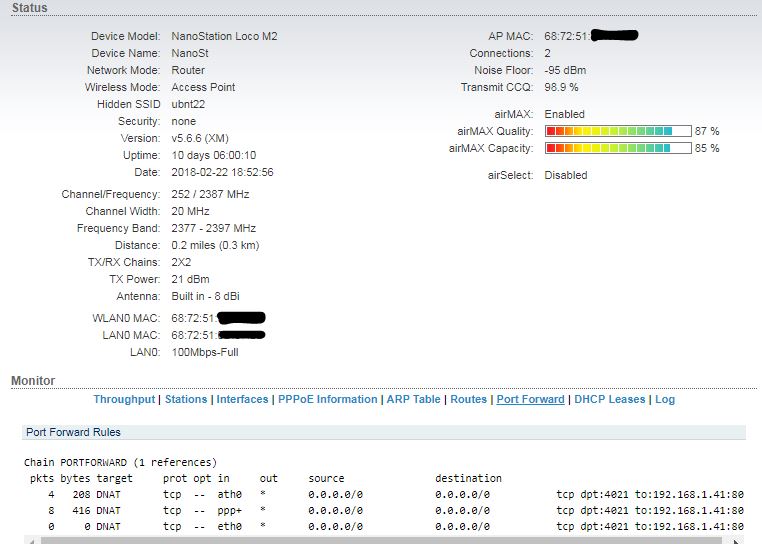Open the Throughput monitor link
The height and width of the screenshot is (544, 762).
[x=124, y=399]
